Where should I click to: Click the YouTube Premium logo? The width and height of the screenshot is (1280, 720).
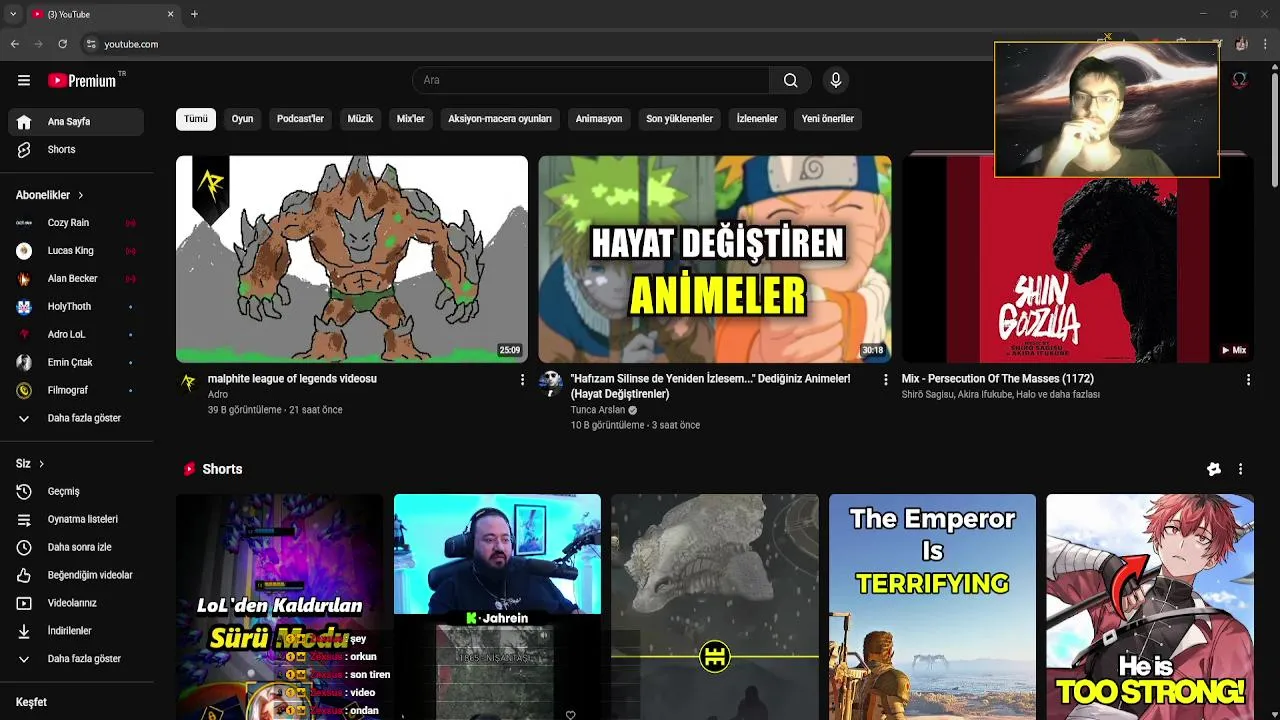[x=82, y=80]
